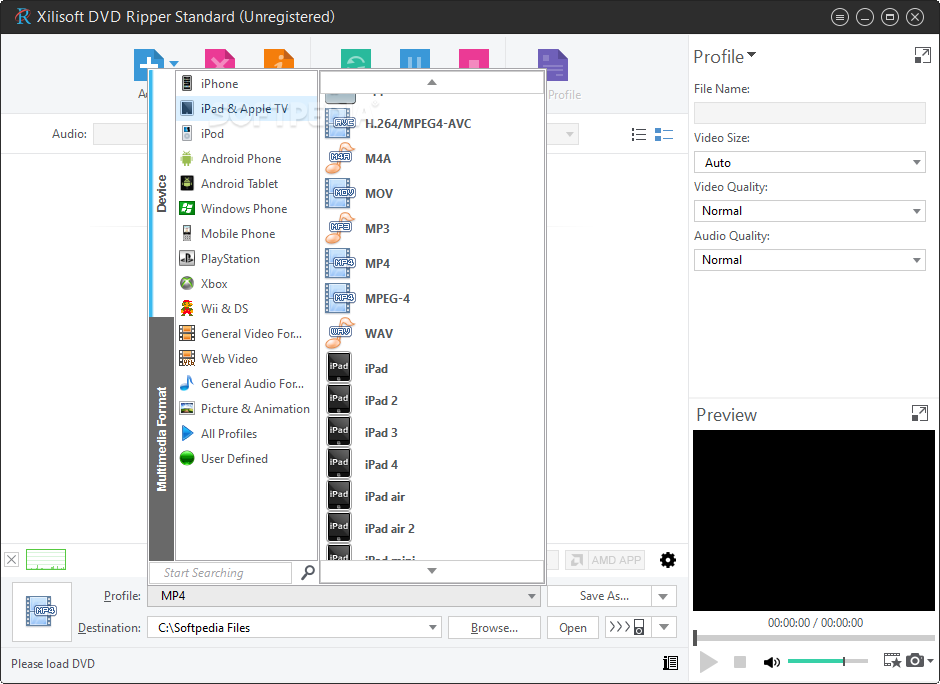Open settings gear icon
Image resolution: width=940 pixels, height=684 pixels.
tap(667, 560)
